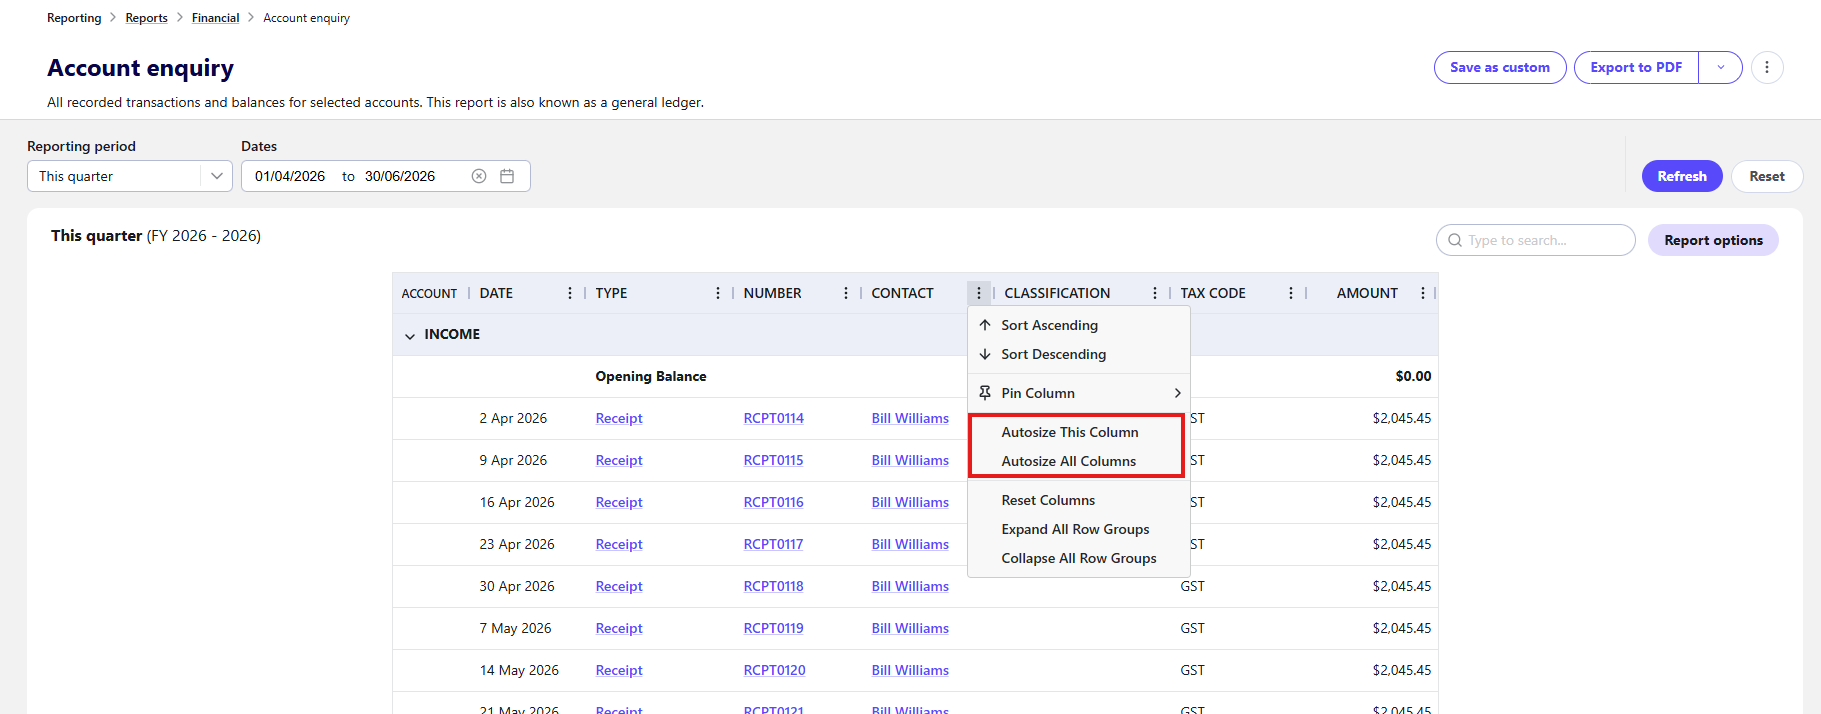Open receipt RCPT0114 link
1821x714 pixels.
pos(773,418)
